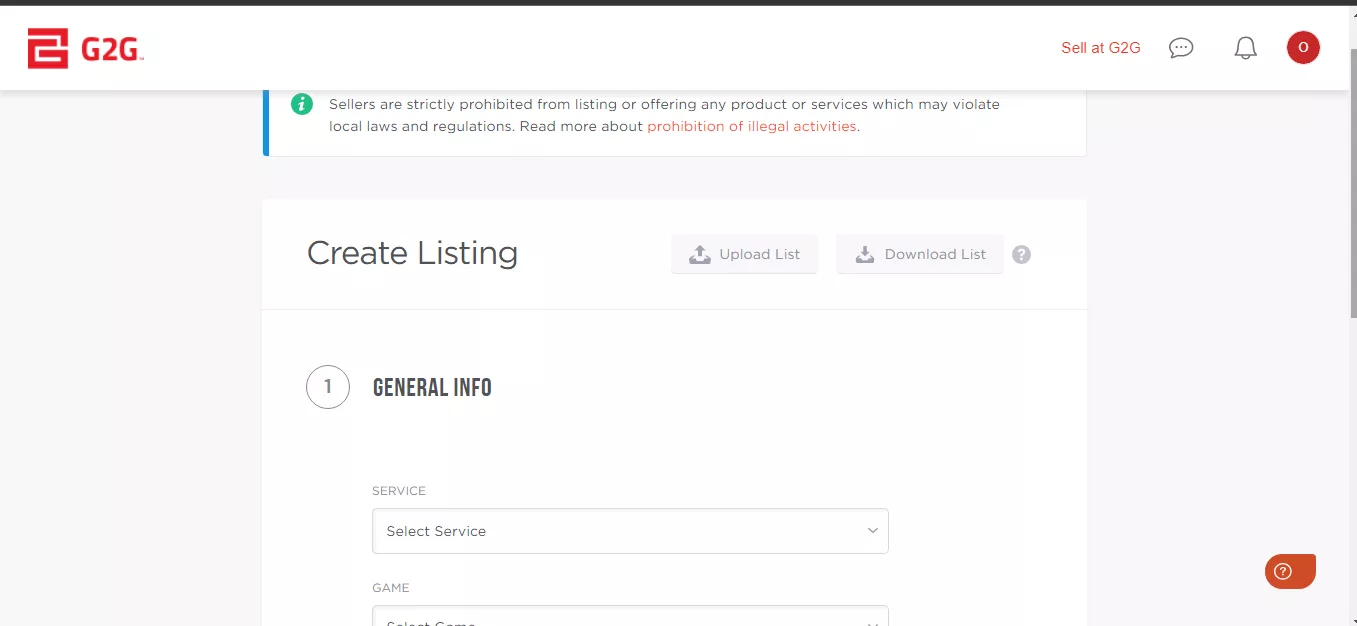This screenshot has height=626, width=1357.
Task: Open the Select Game dropdown
Action: coord(630,617)
